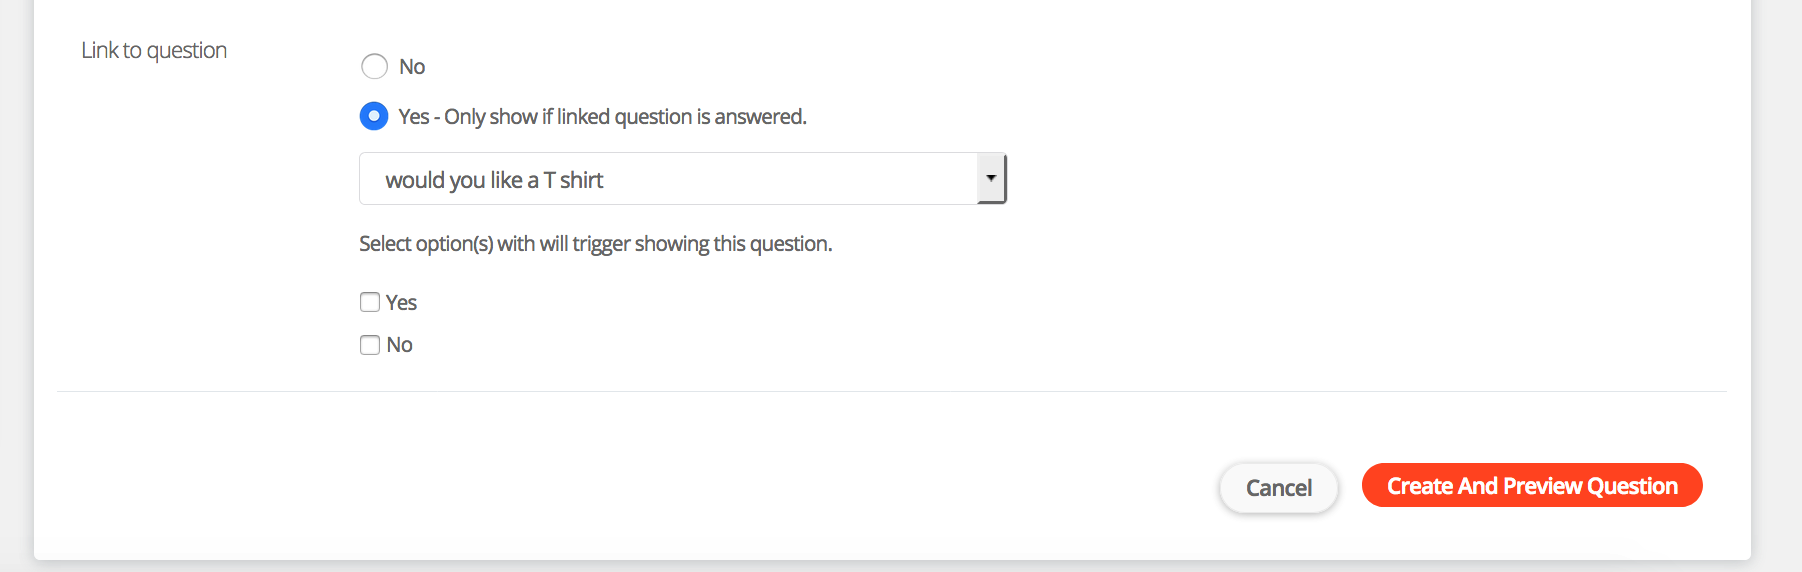The width and height of the screenshot is (1802, 572).
Task: Enable the "Yes" trigger option checkbox
Action: (x=370, y=302)
